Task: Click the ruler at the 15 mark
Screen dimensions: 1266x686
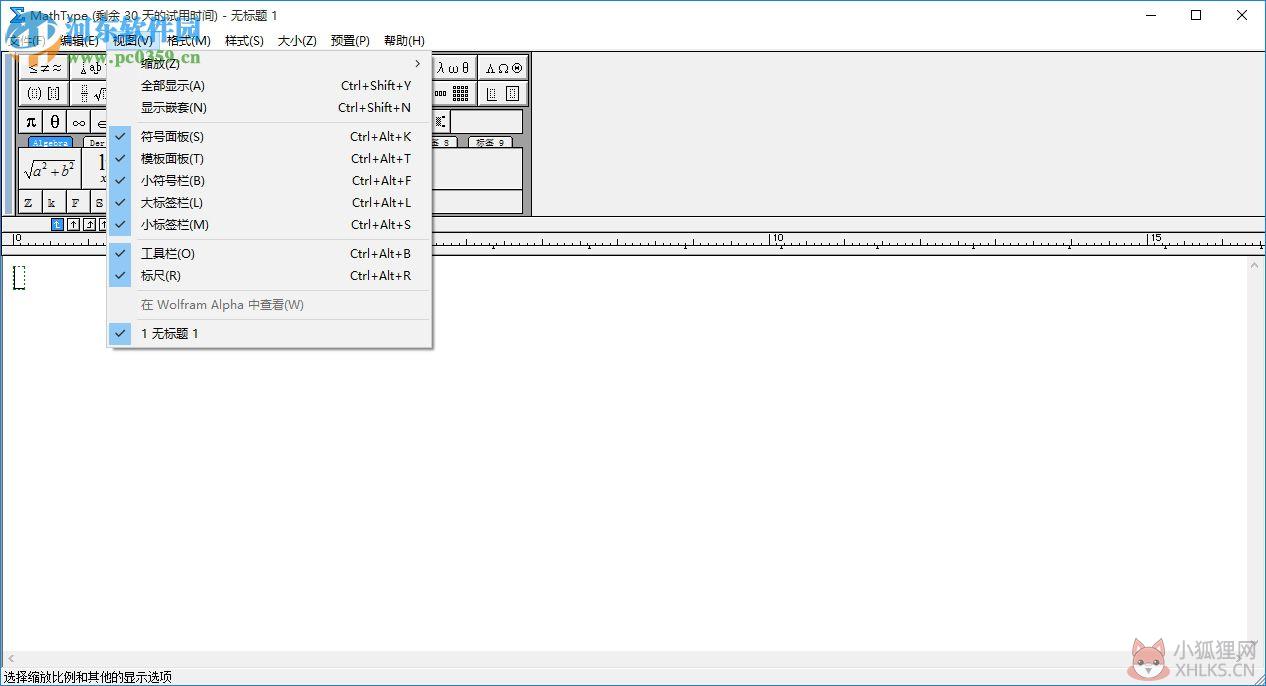Action: point(1155,239)
